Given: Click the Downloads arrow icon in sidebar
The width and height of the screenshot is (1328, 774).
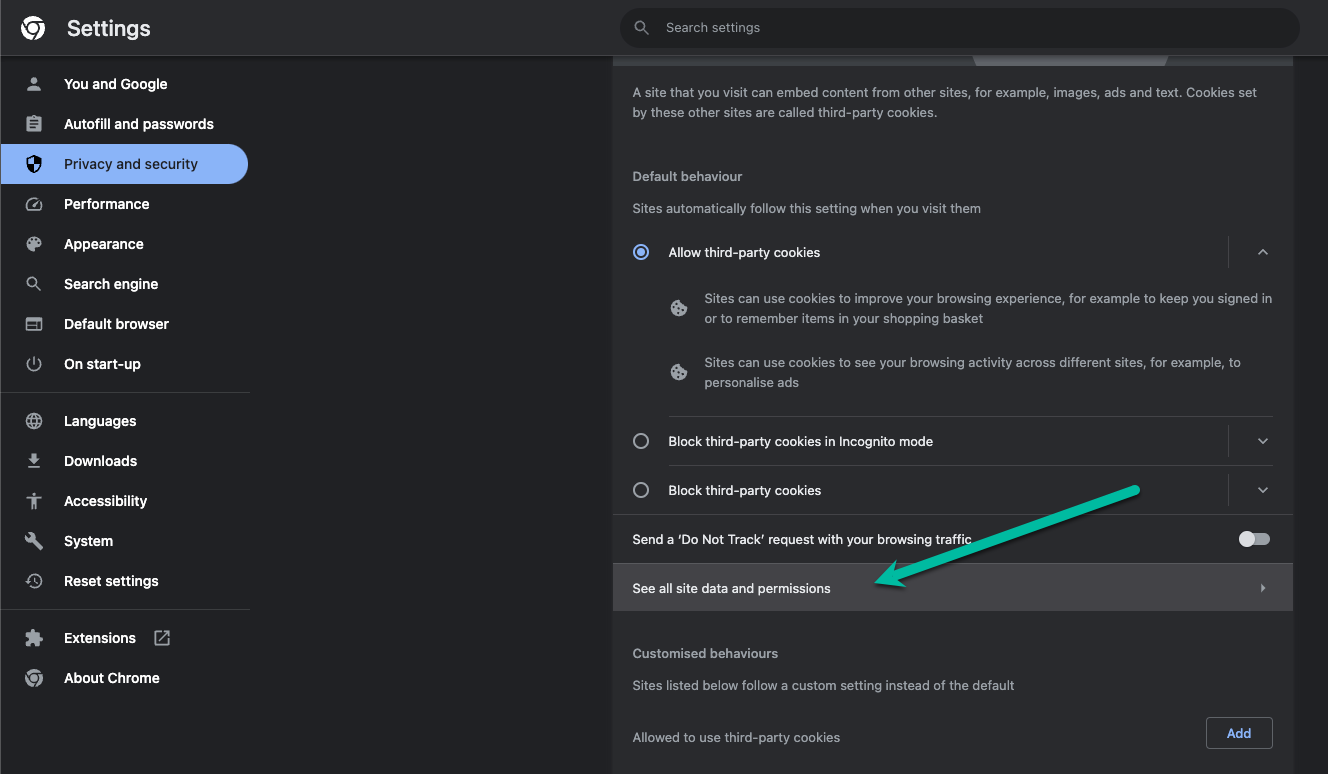Looking at the screenshot, I should click(33, 460).
